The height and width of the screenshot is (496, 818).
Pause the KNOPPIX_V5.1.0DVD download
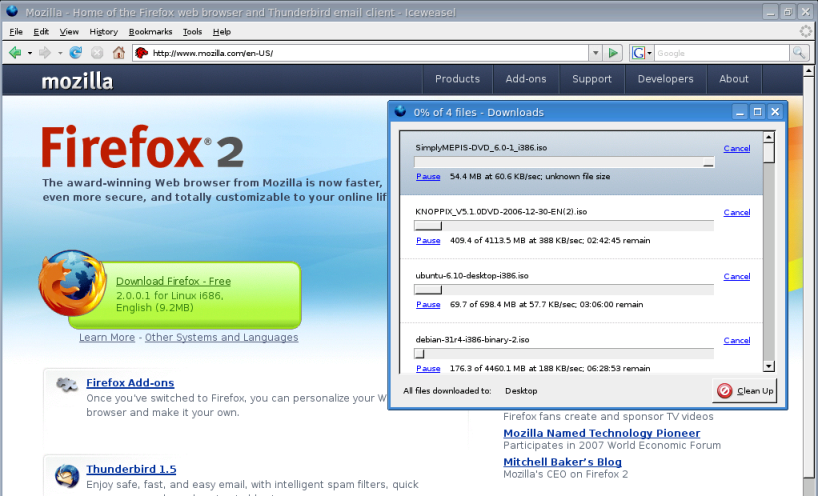[x=428, y=240]
